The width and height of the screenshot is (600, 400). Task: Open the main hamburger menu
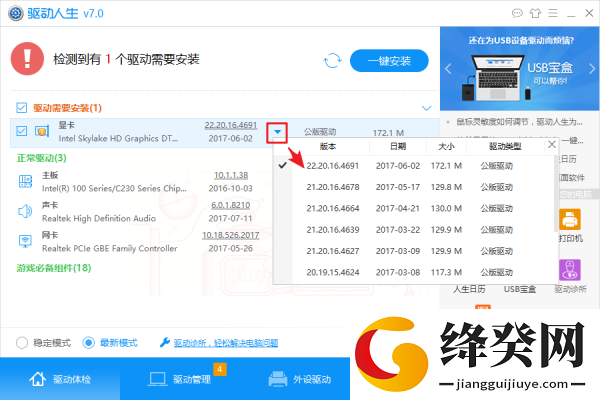coord(553,13)
